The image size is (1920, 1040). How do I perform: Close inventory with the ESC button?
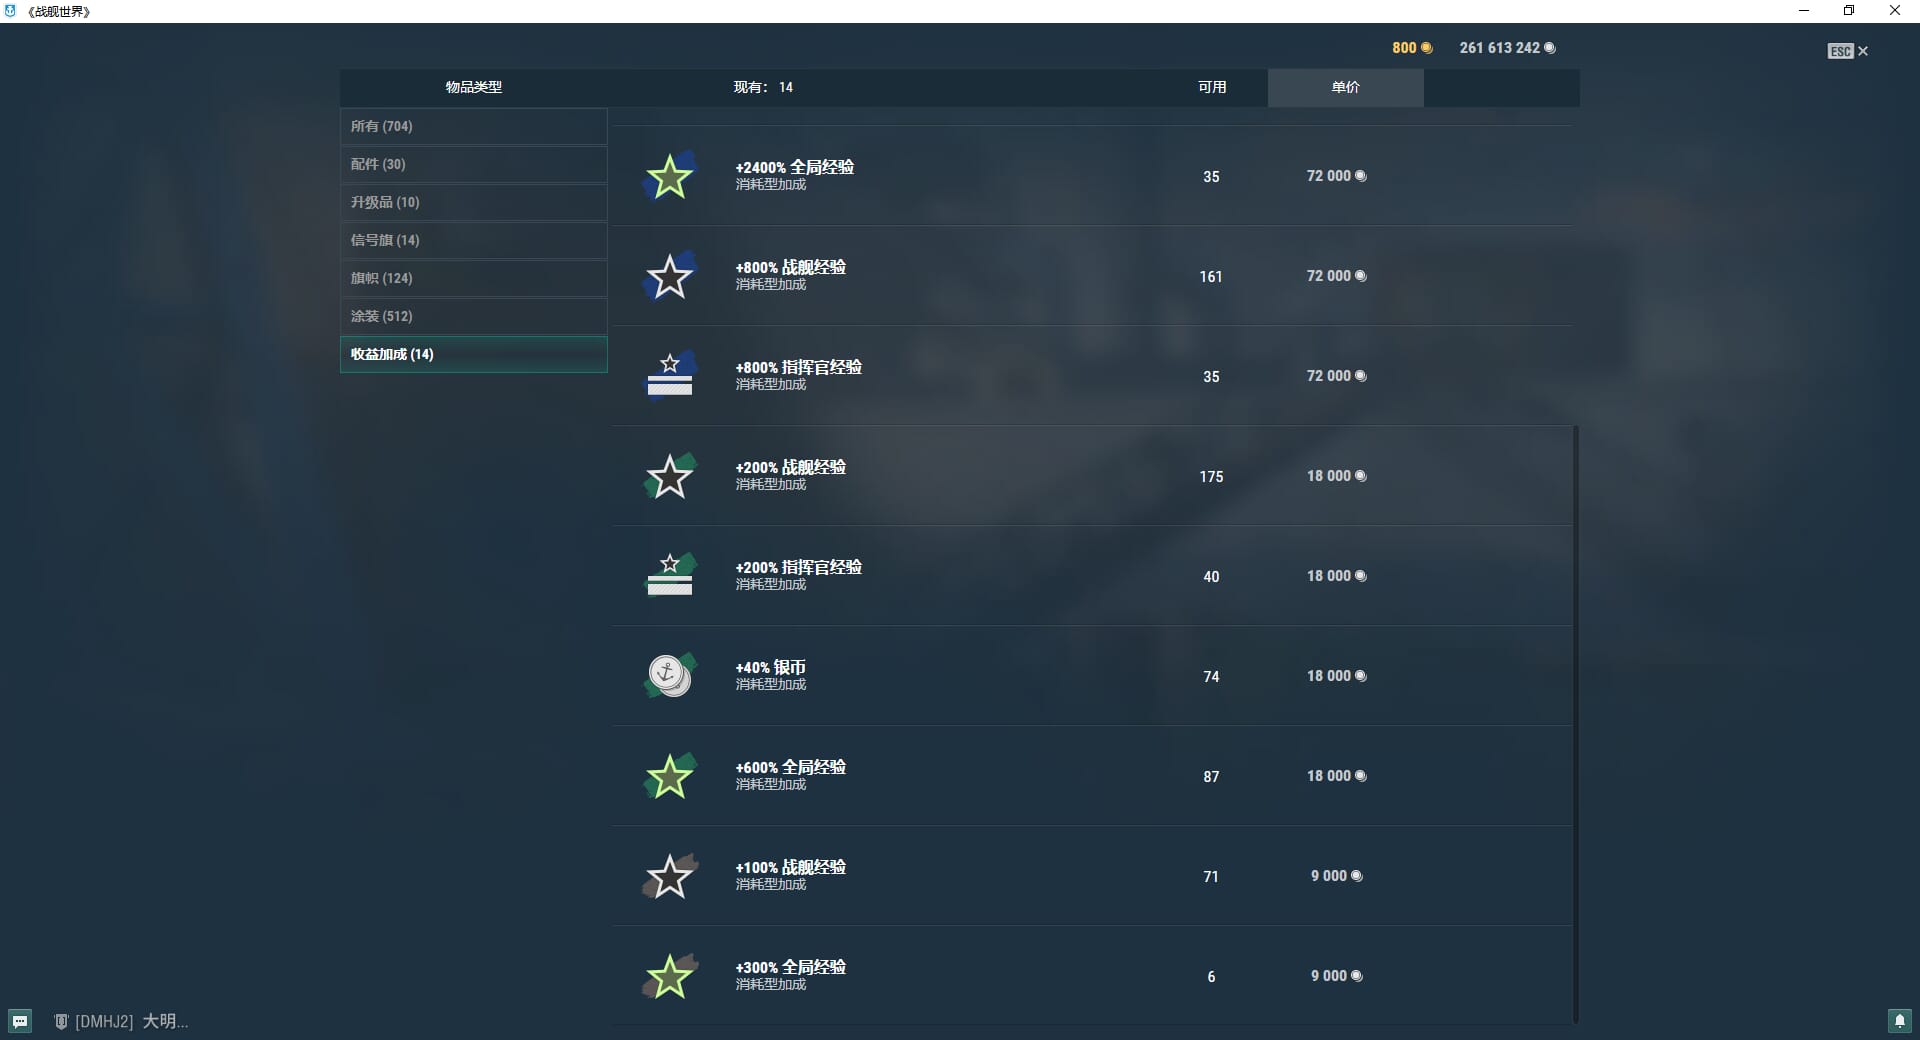1847,51
